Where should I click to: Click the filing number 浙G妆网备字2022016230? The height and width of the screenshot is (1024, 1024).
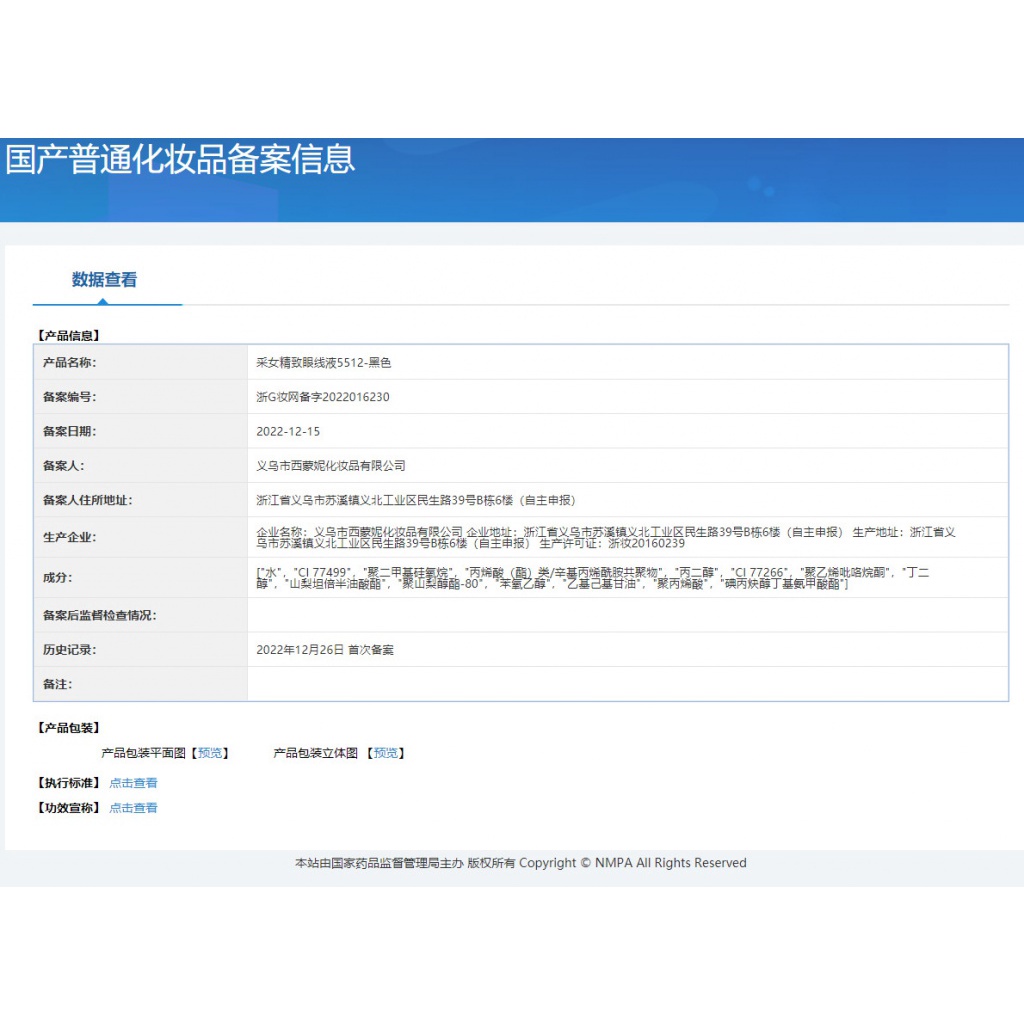[323, 397]
